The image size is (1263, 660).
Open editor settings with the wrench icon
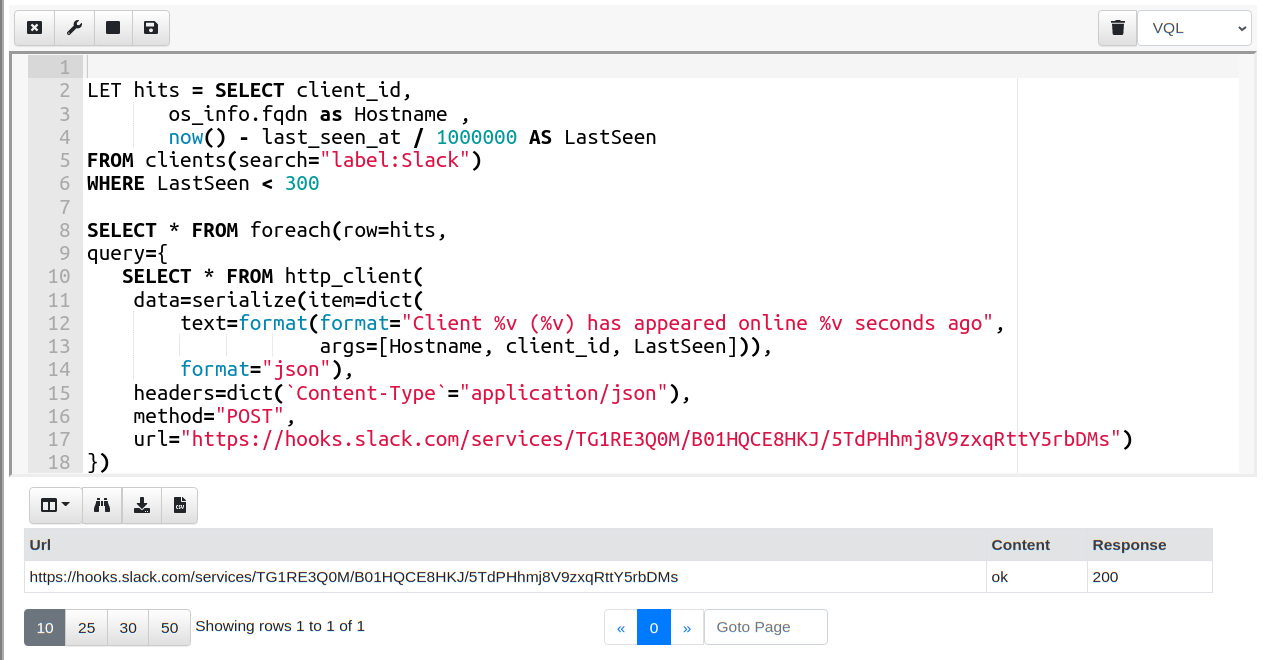74,28
